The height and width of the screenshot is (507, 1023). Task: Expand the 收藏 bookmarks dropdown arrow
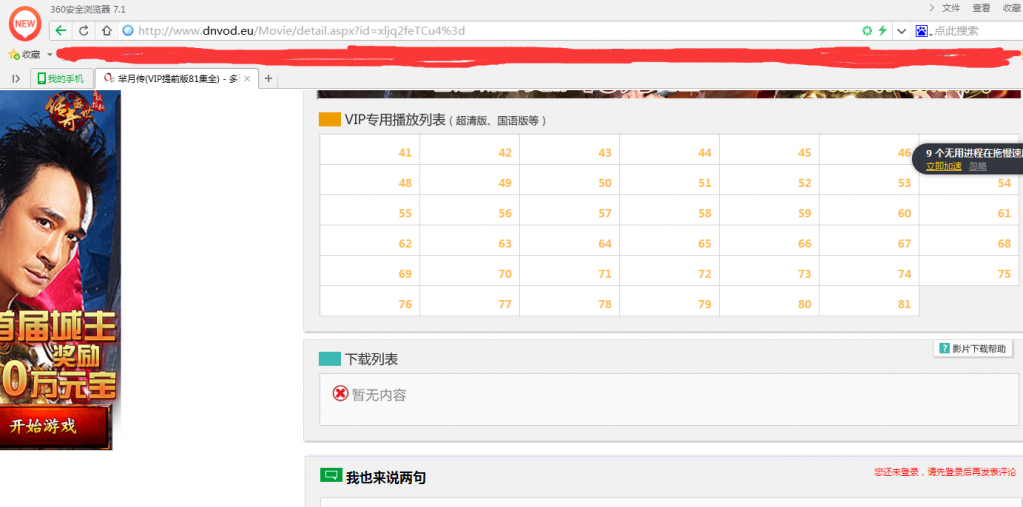[x=50, y=54]
